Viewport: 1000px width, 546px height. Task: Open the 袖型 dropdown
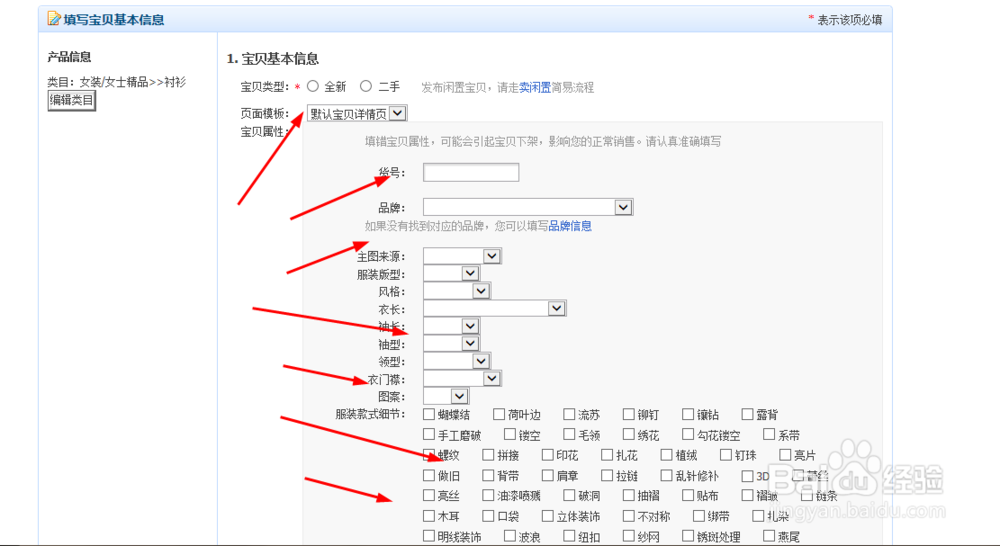click(452, 344)
